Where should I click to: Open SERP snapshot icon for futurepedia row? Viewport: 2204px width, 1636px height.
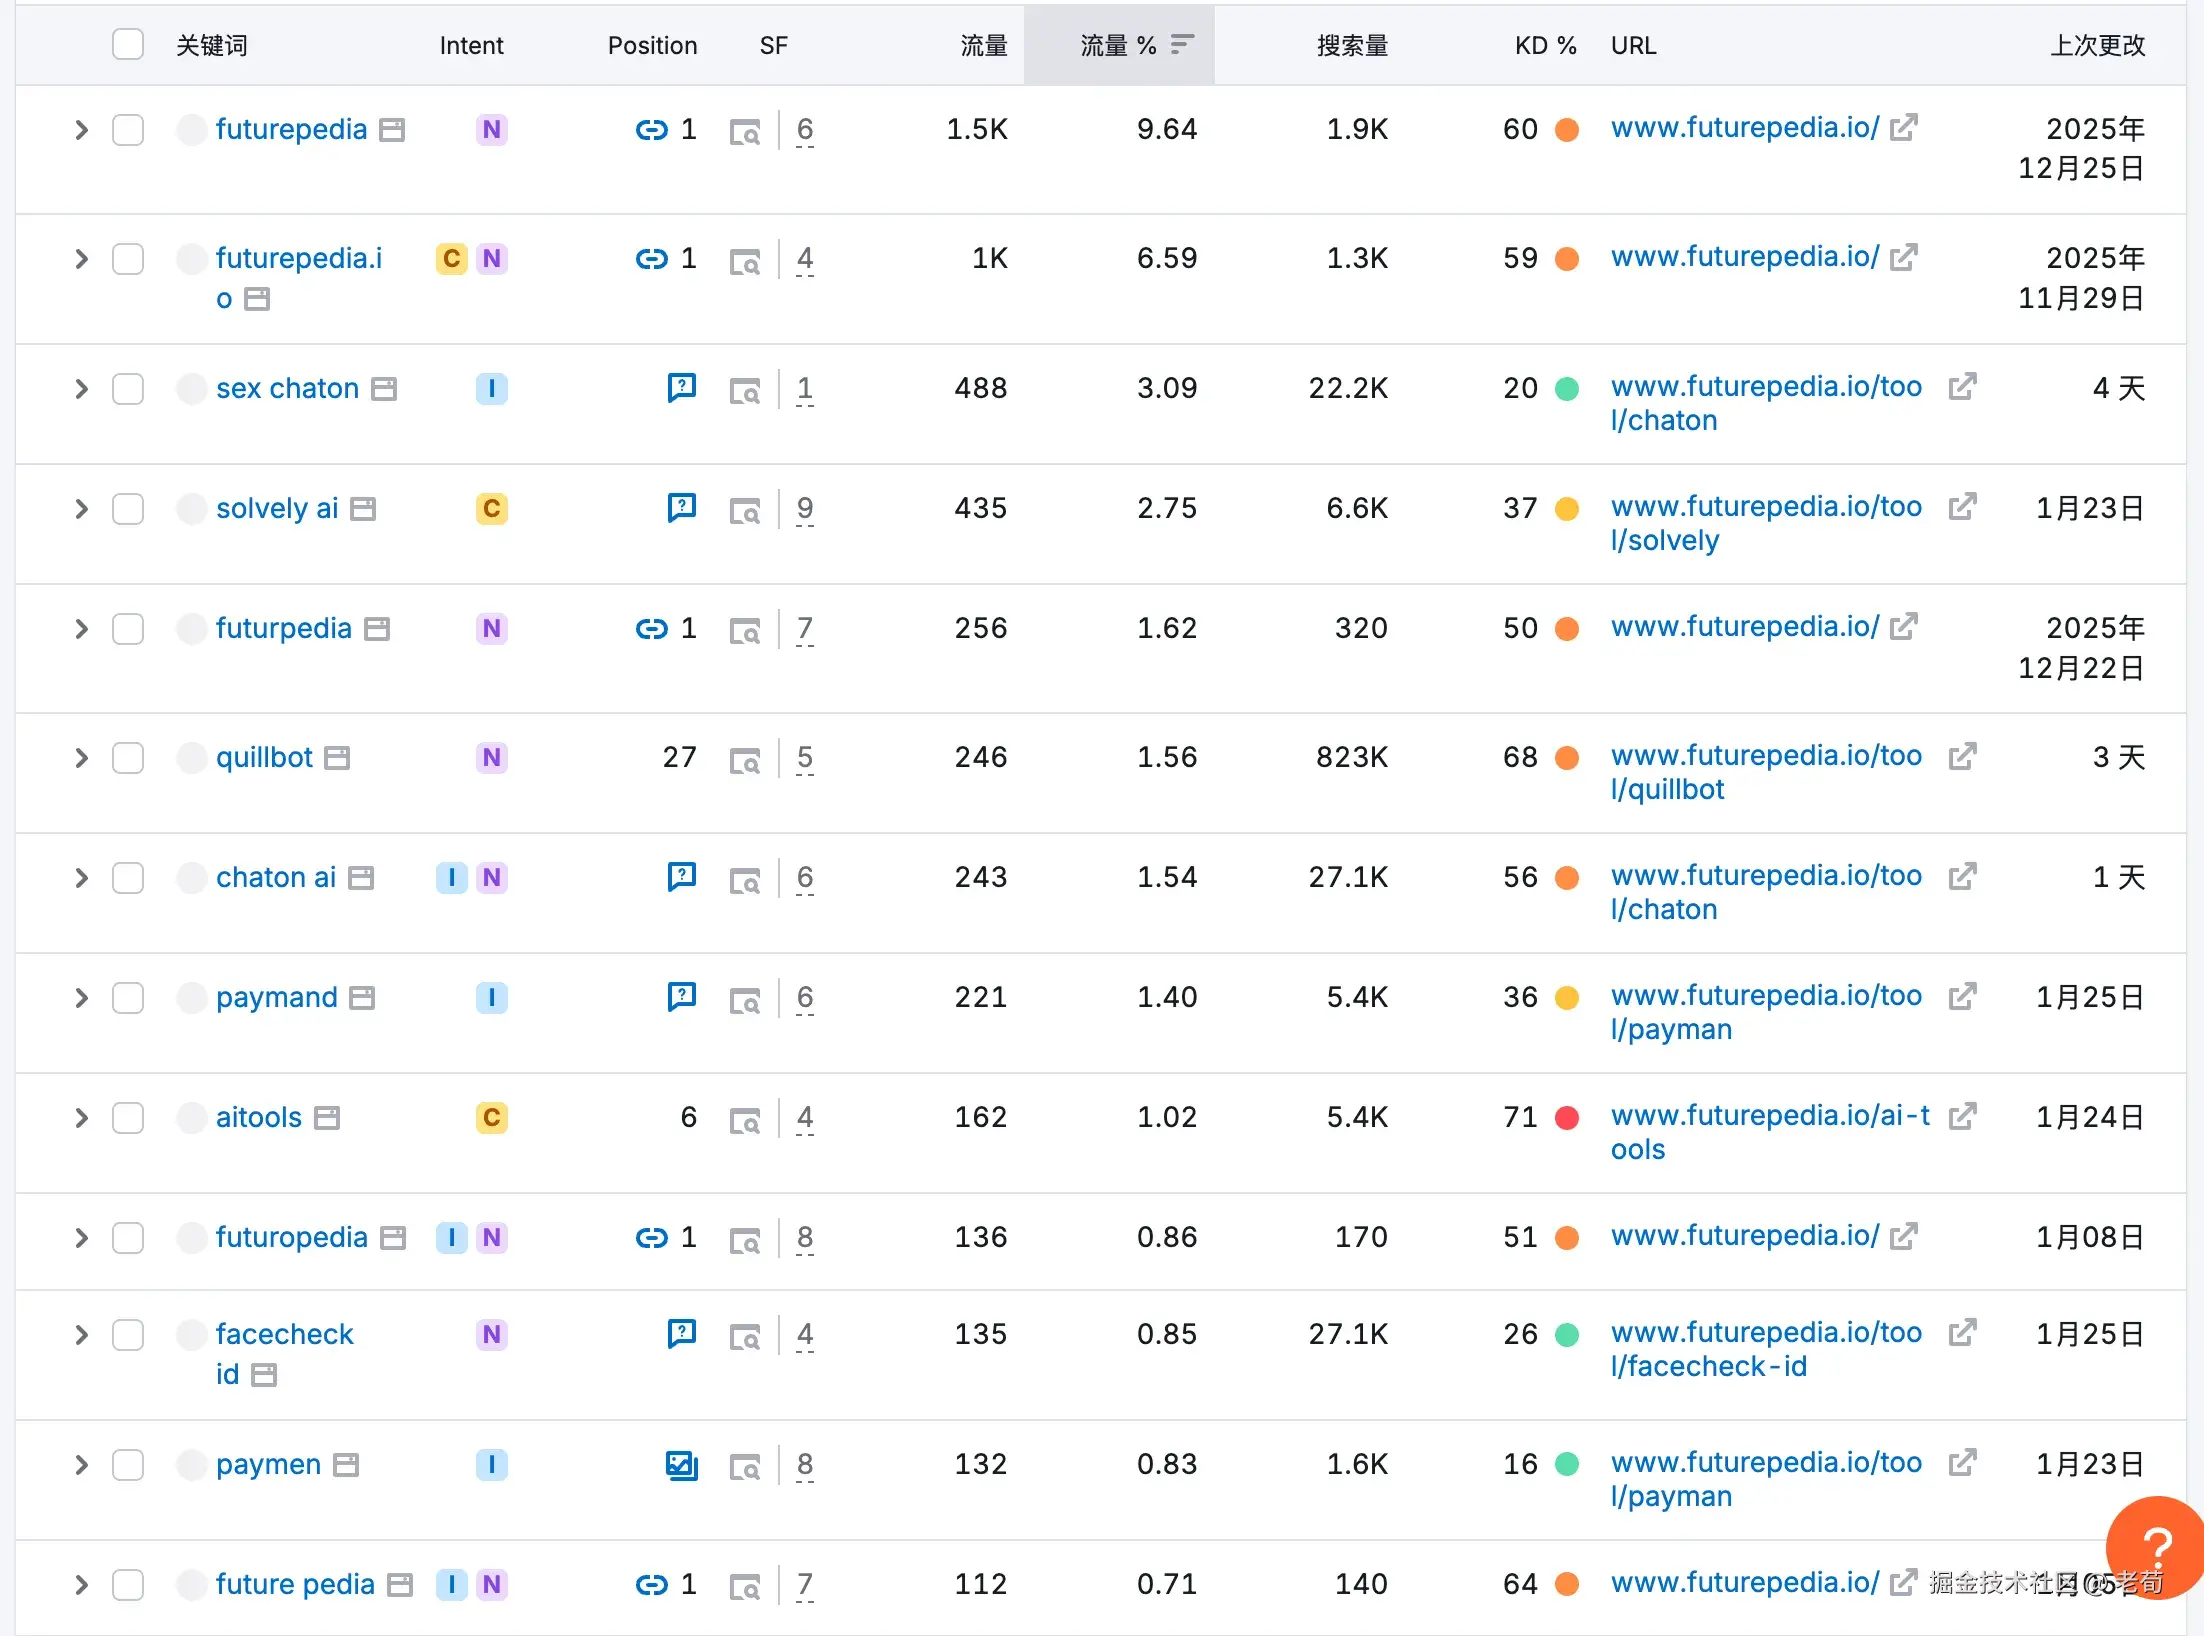tap(745, 132)
